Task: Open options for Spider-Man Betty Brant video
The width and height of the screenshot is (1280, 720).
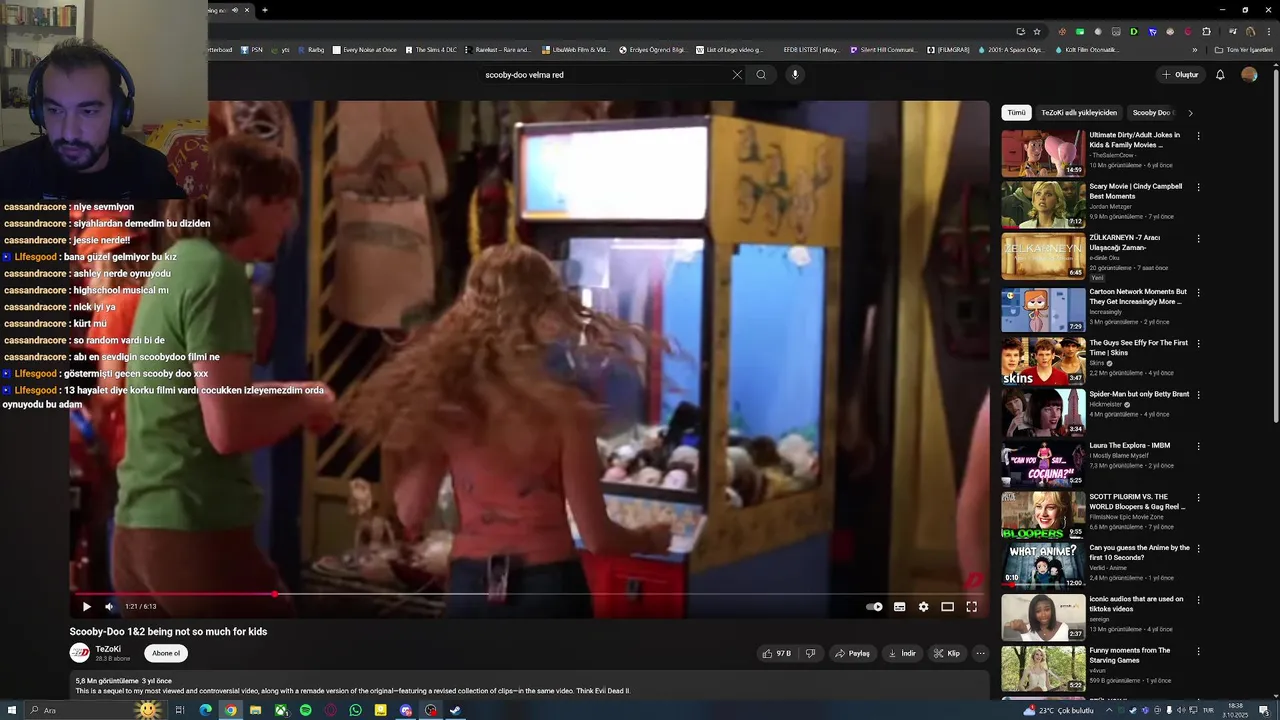Action: (x=1198, y=394)
